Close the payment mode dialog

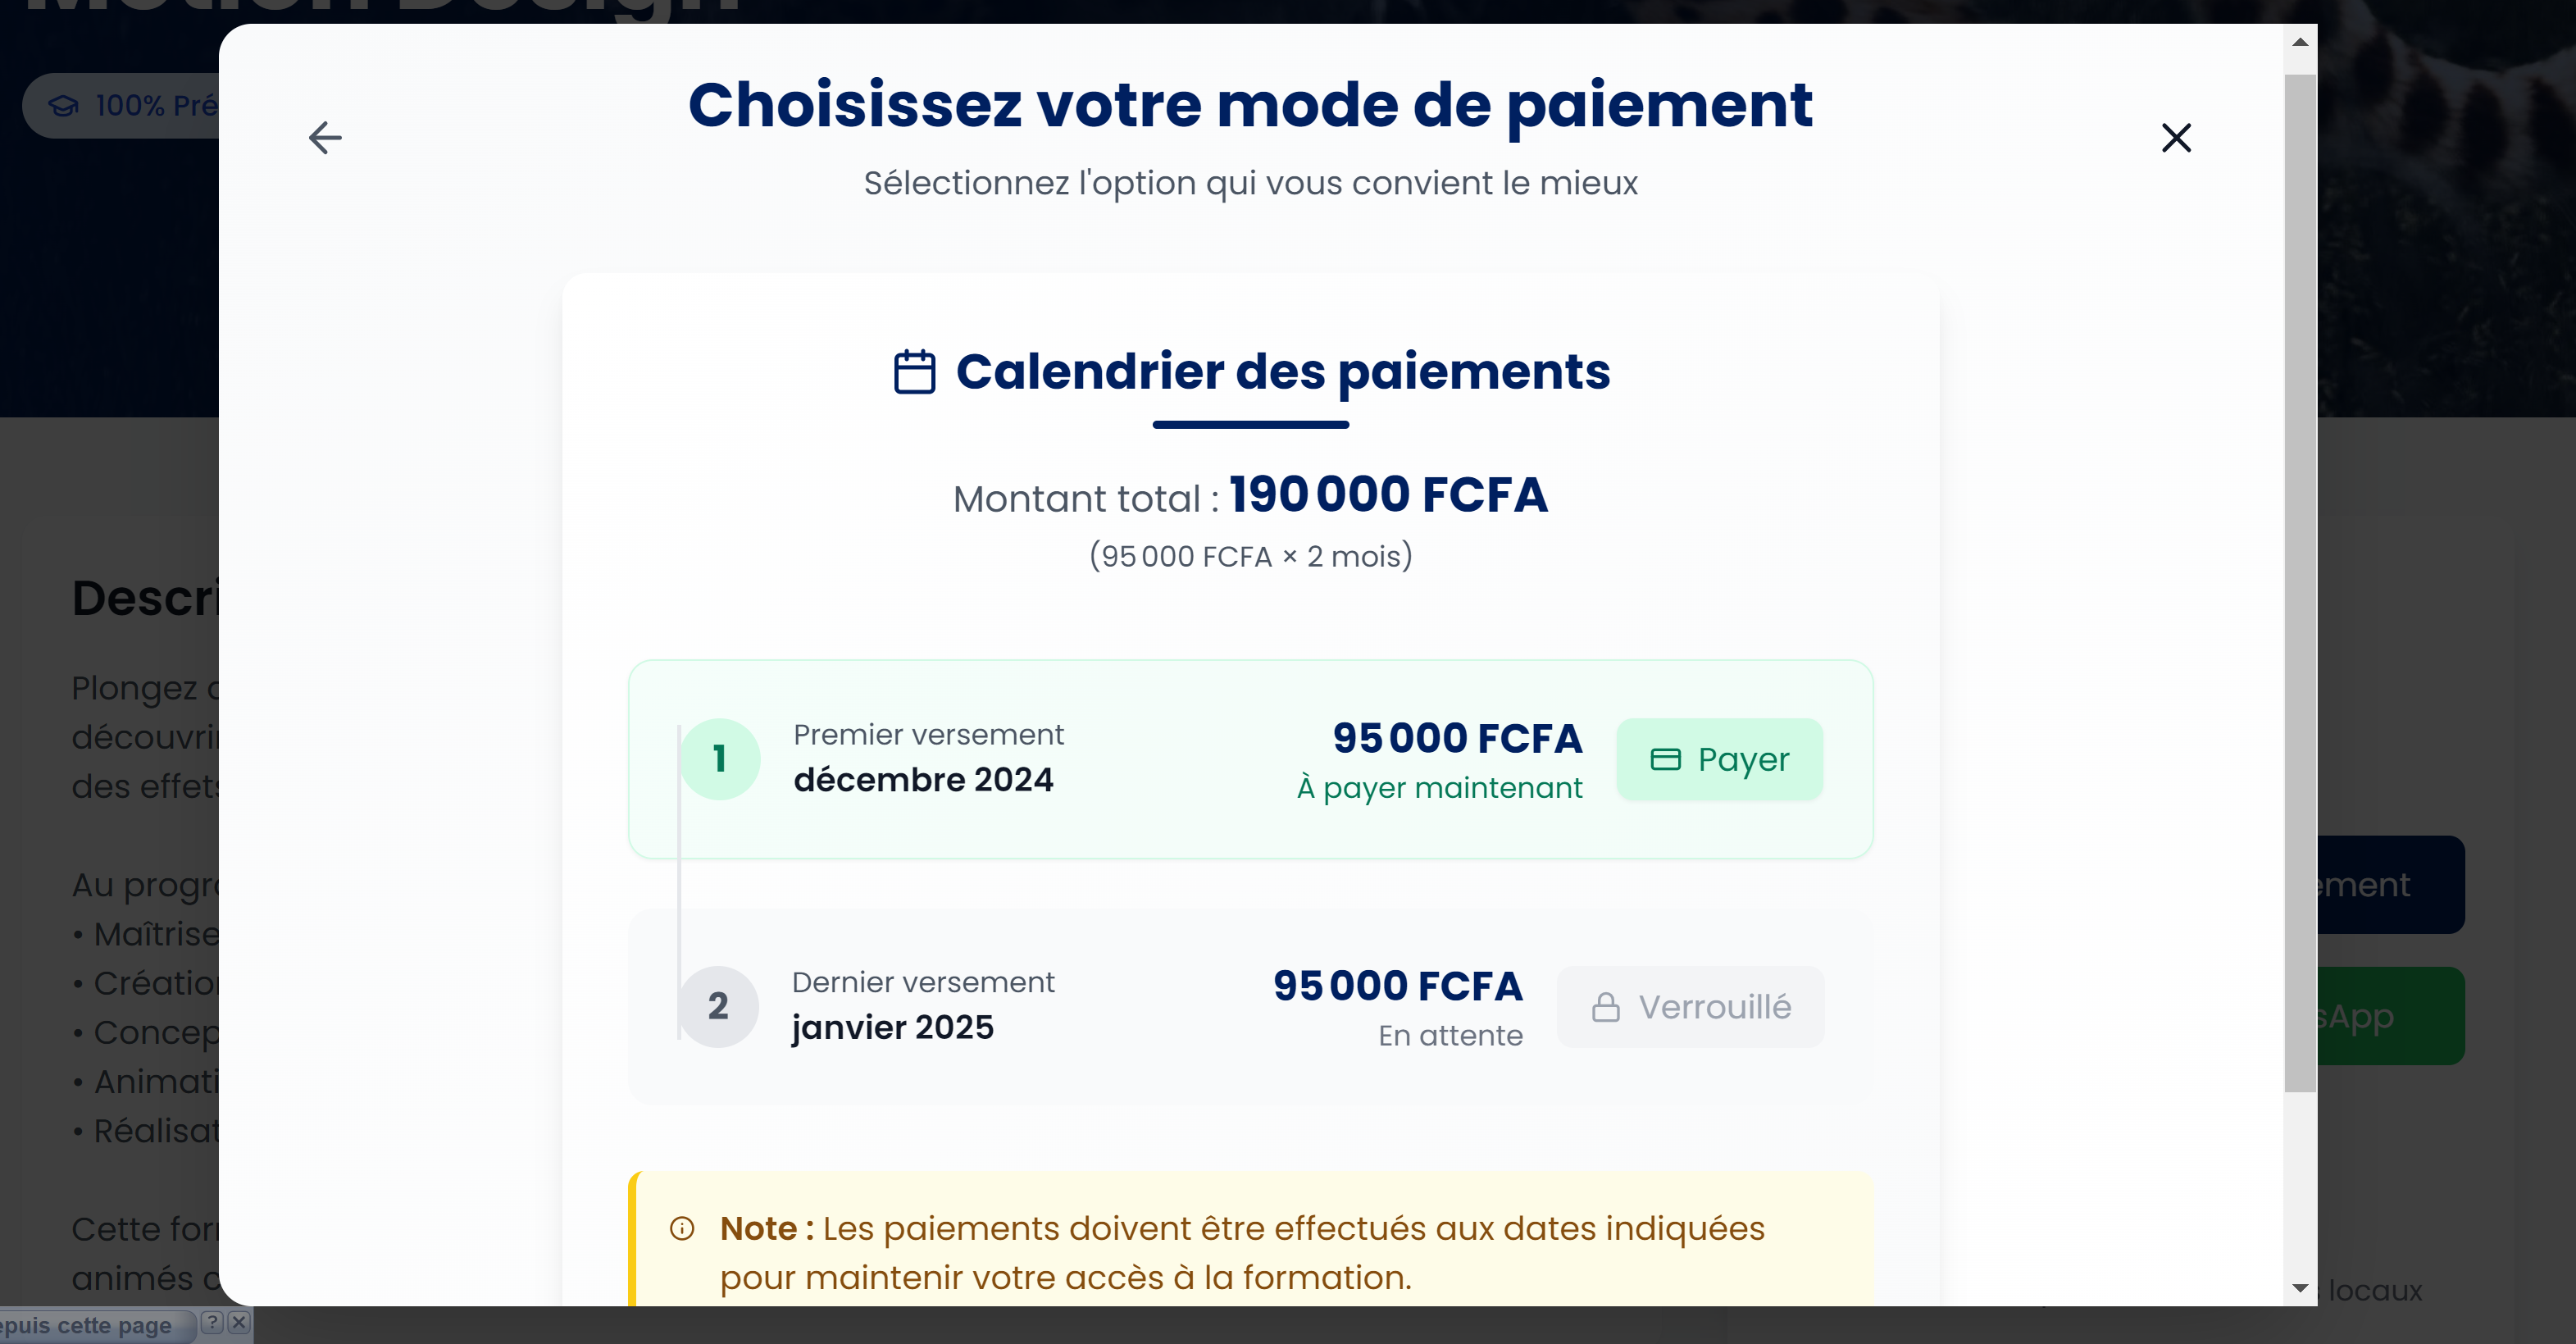click(x=2175, y=138)
